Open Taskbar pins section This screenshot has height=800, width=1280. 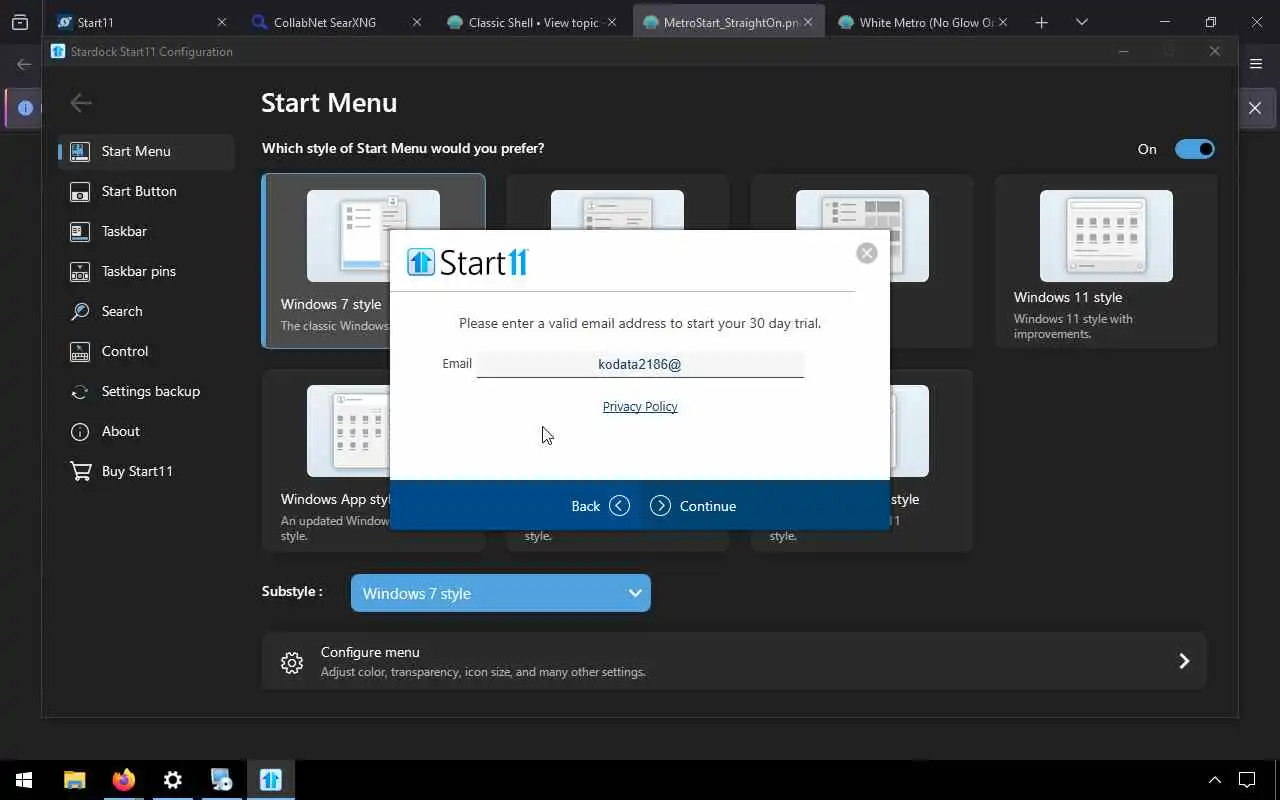click(x=146, y=271)
